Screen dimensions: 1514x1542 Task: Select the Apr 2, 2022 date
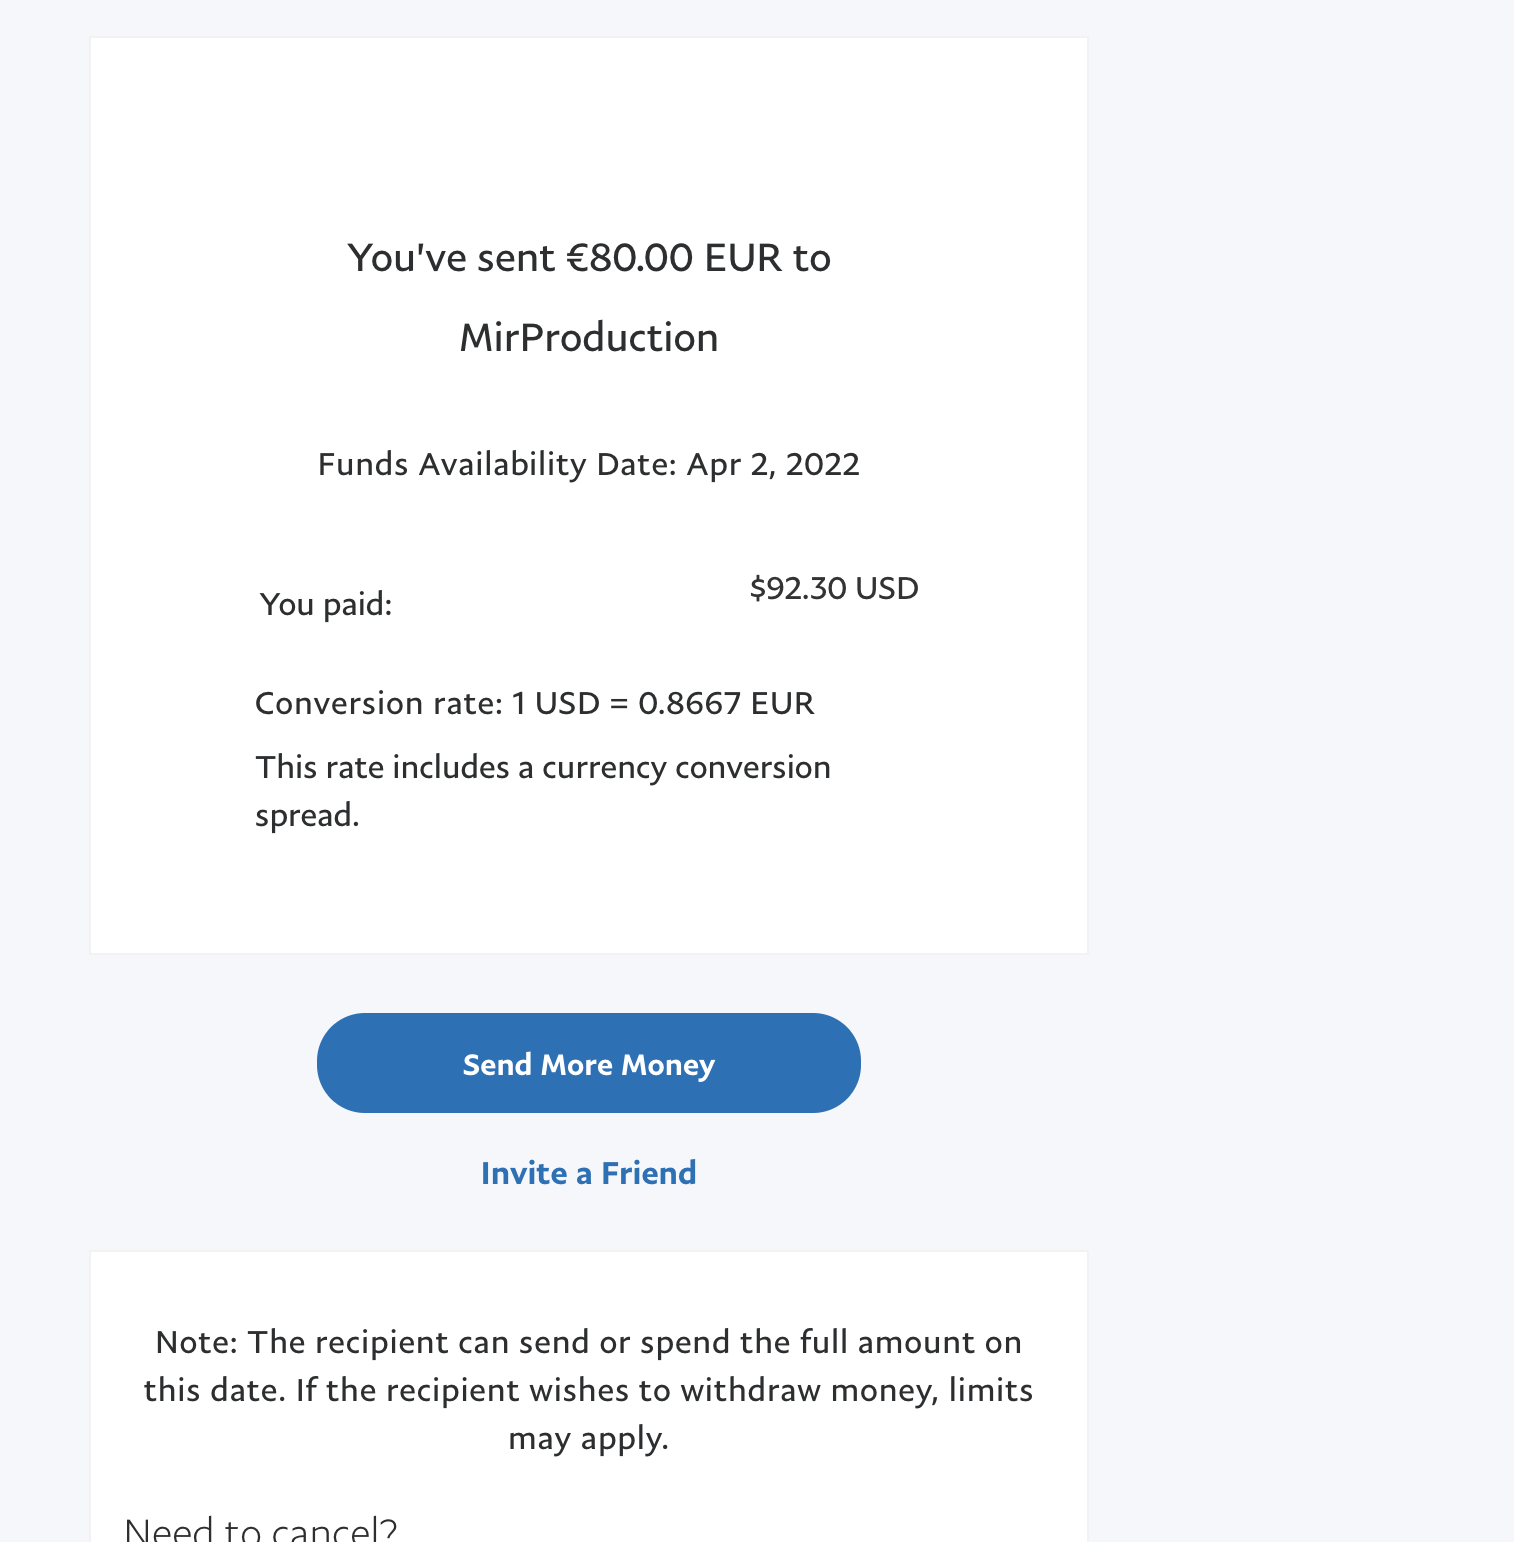tap(773, 465)
